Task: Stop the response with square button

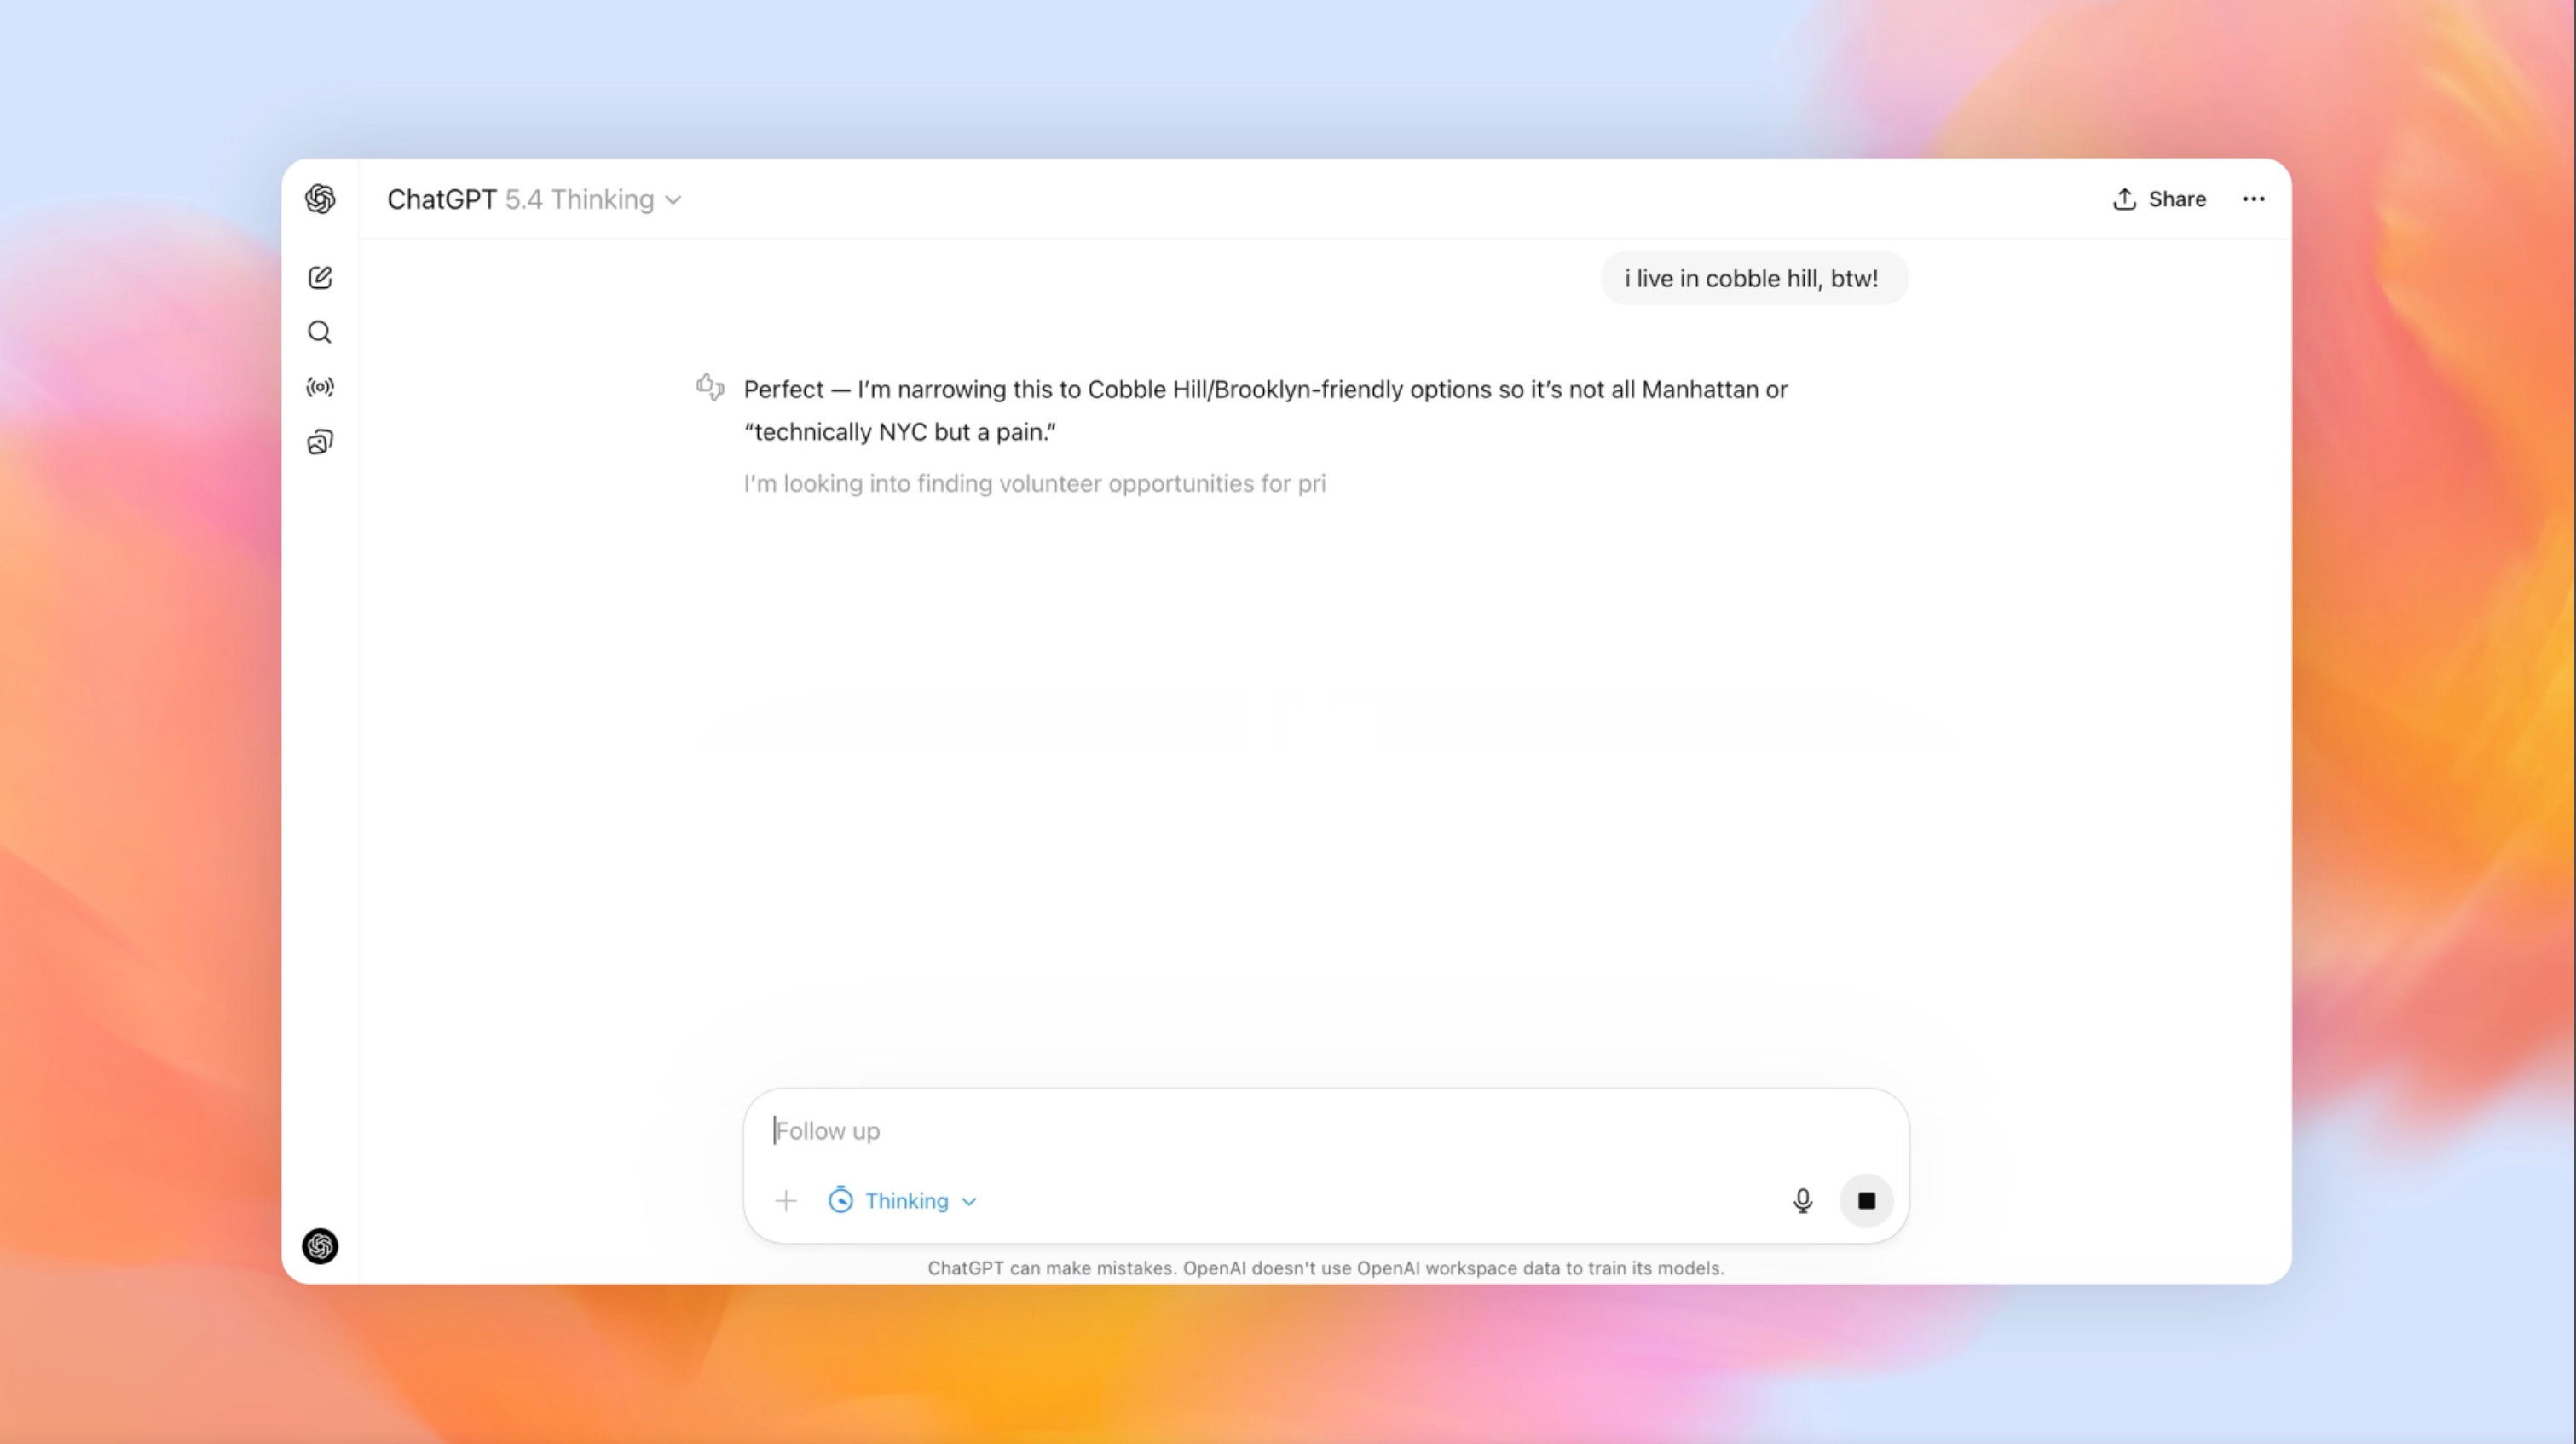Action: click(1866, 1200)
